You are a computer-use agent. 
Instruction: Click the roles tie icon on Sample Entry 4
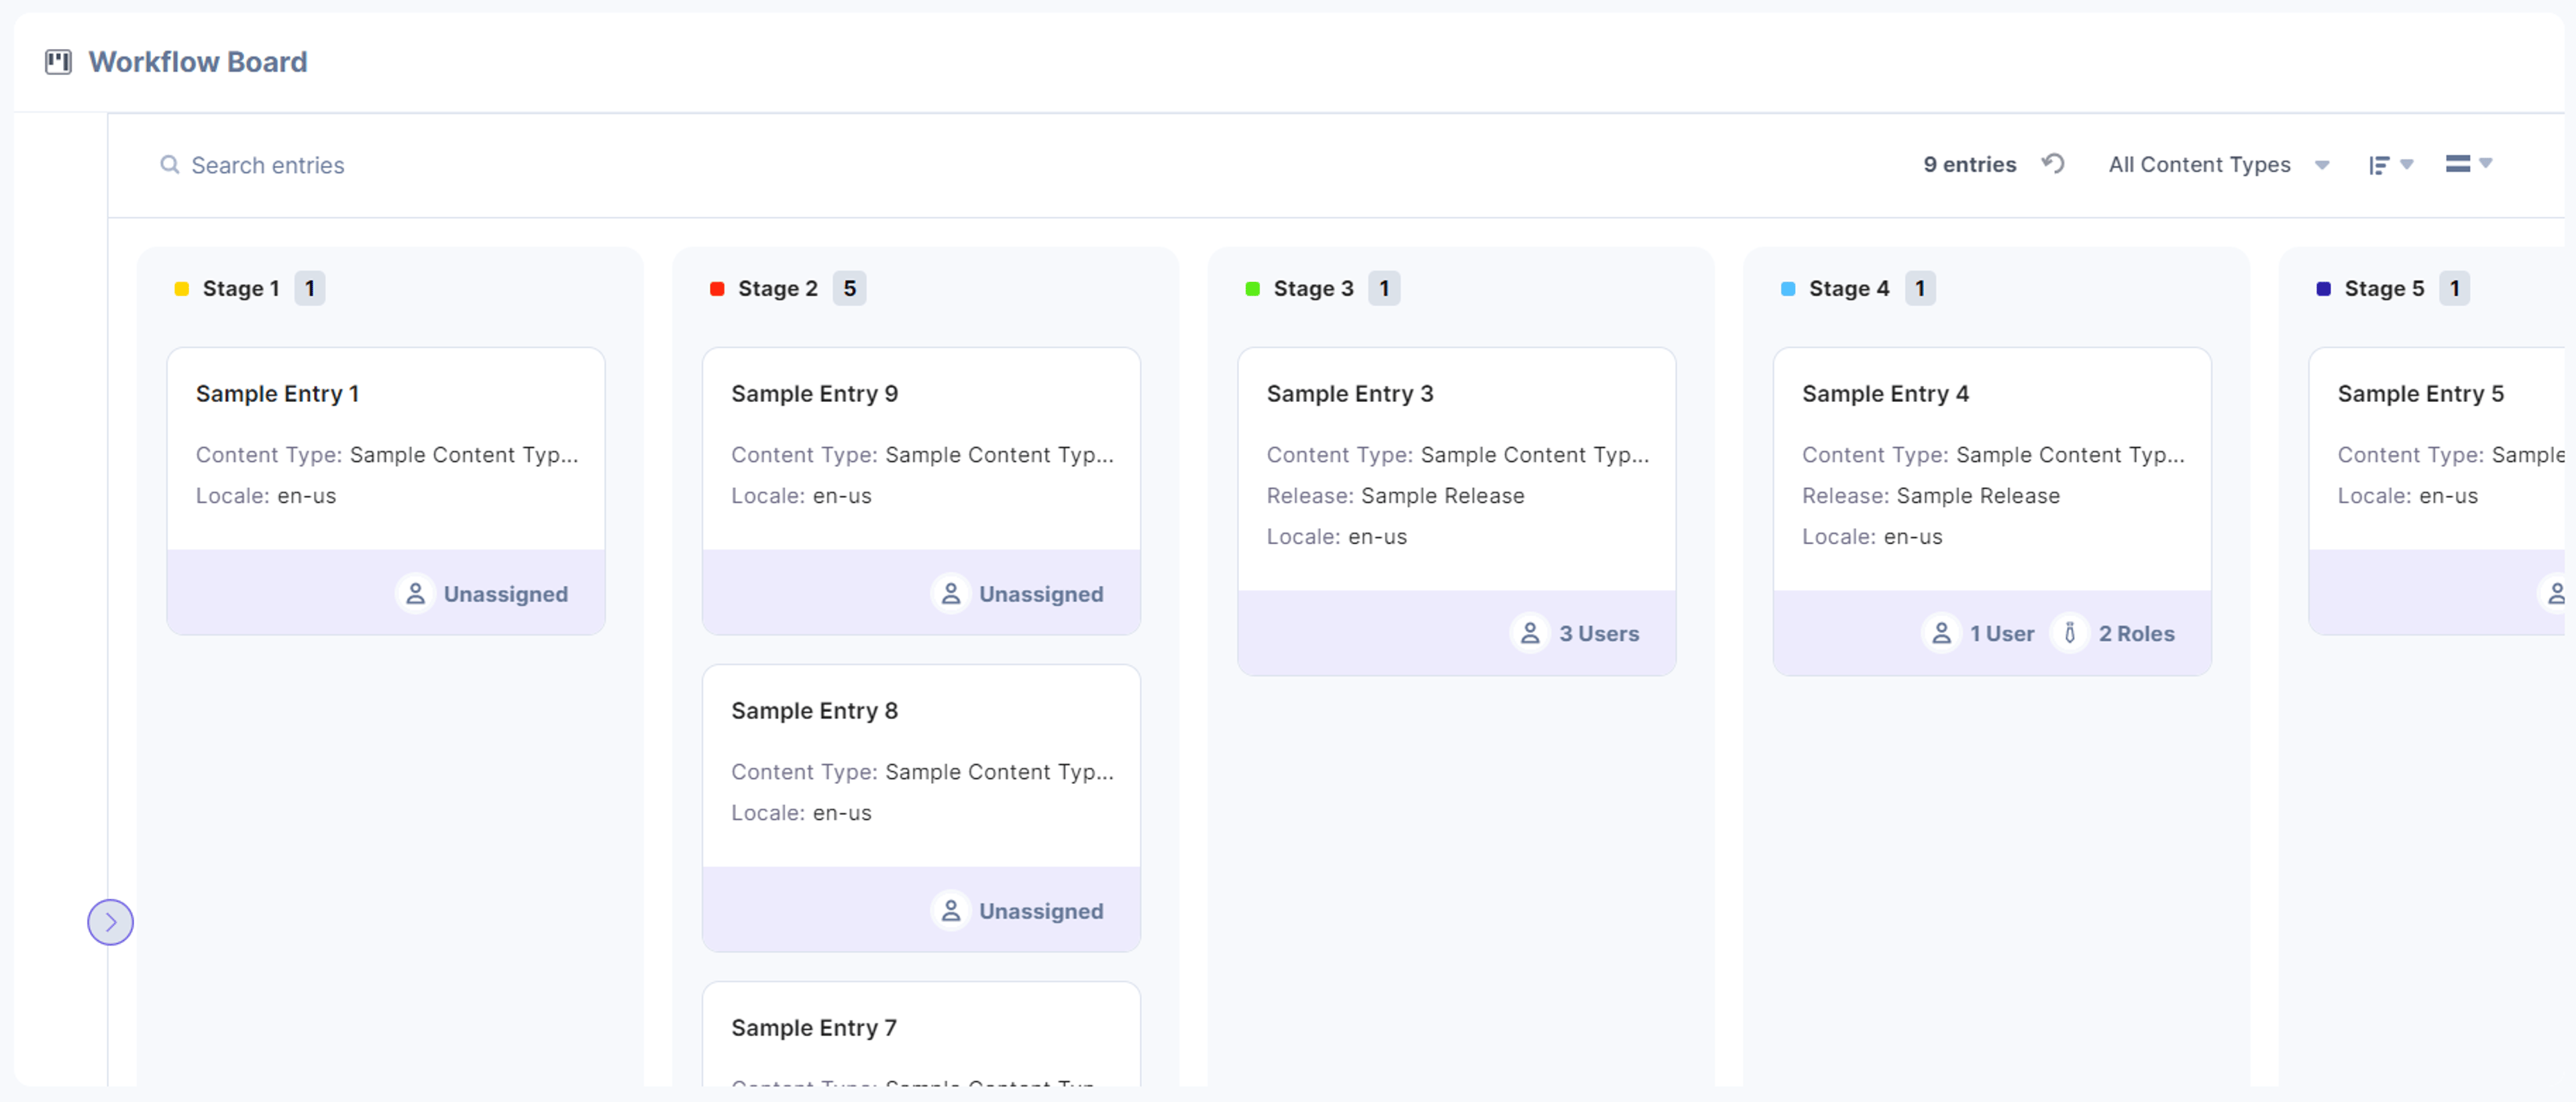(2070, 633)
